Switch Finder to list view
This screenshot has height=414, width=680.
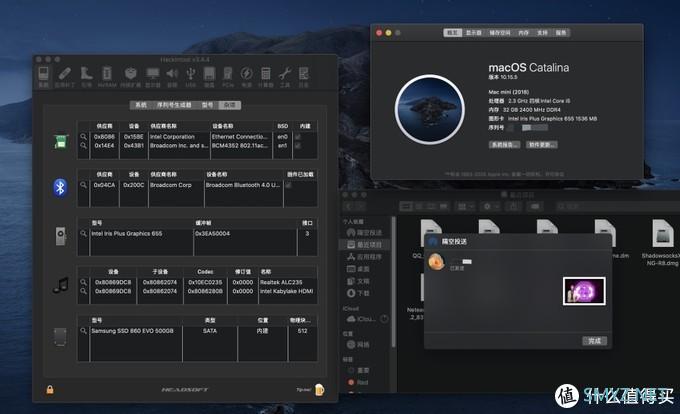pos(419,207)
